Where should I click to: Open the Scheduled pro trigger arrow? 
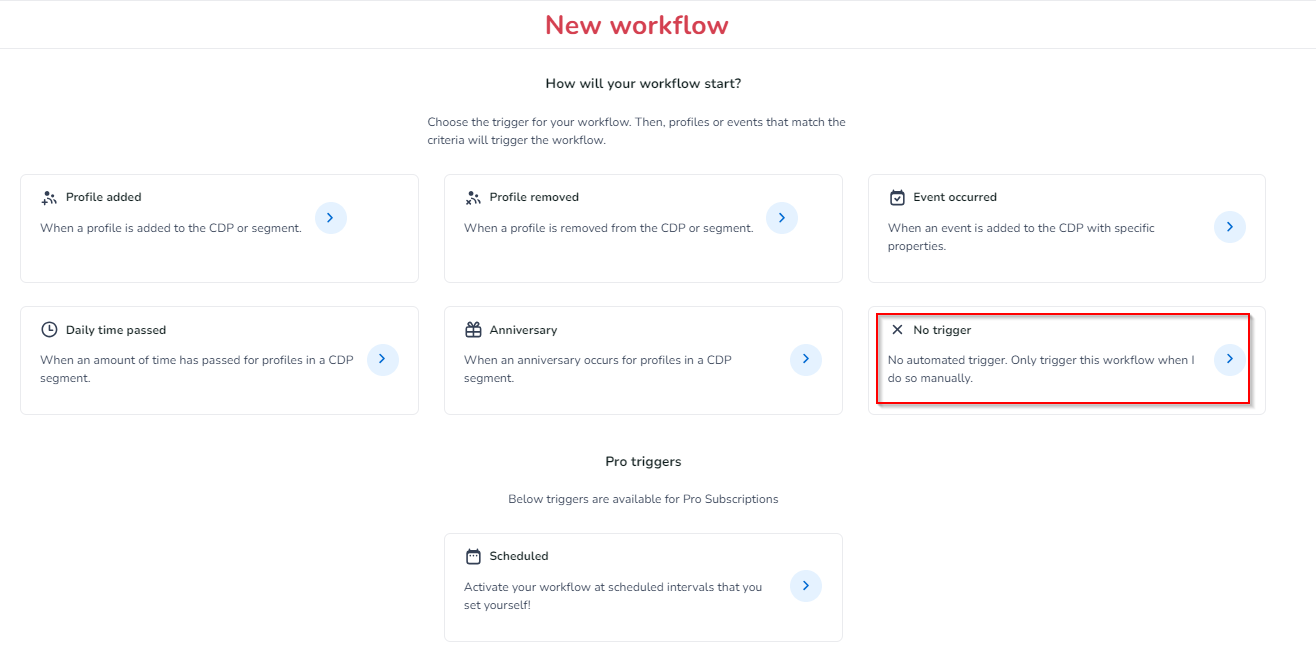pos(805,586)
